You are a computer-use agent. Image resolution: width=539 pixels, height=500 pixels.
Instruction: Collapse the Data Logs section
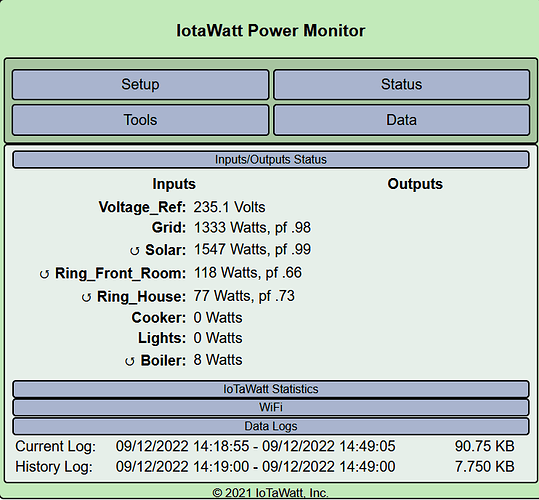tap(271, 426)
